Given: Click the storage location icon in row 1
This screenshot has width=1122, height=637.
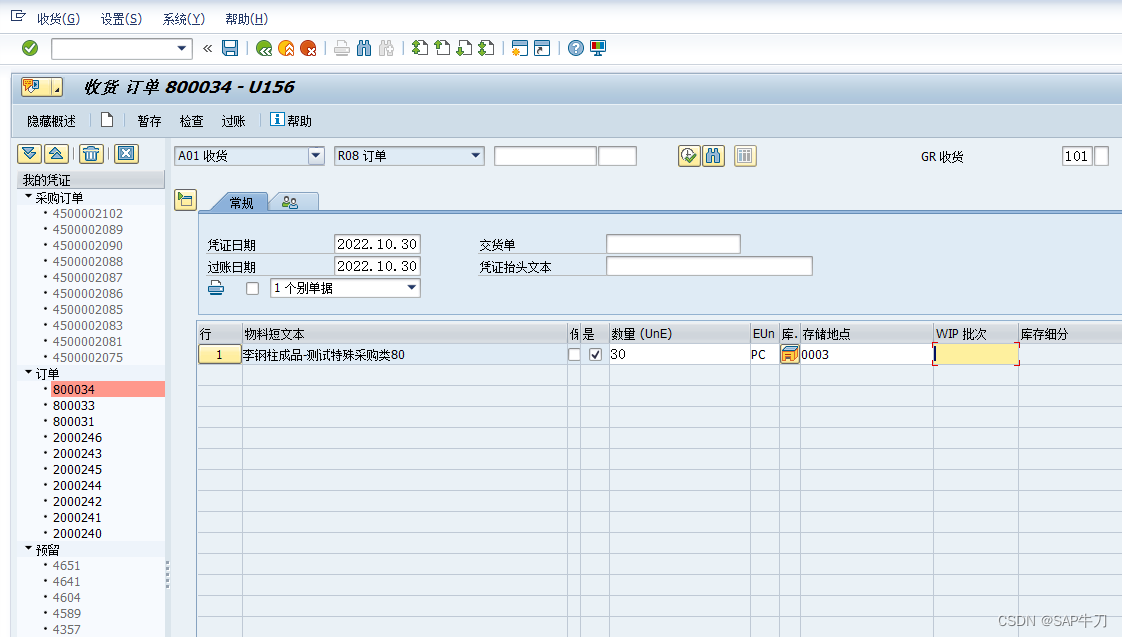Looking at the screenshot, I should [789, 354].
